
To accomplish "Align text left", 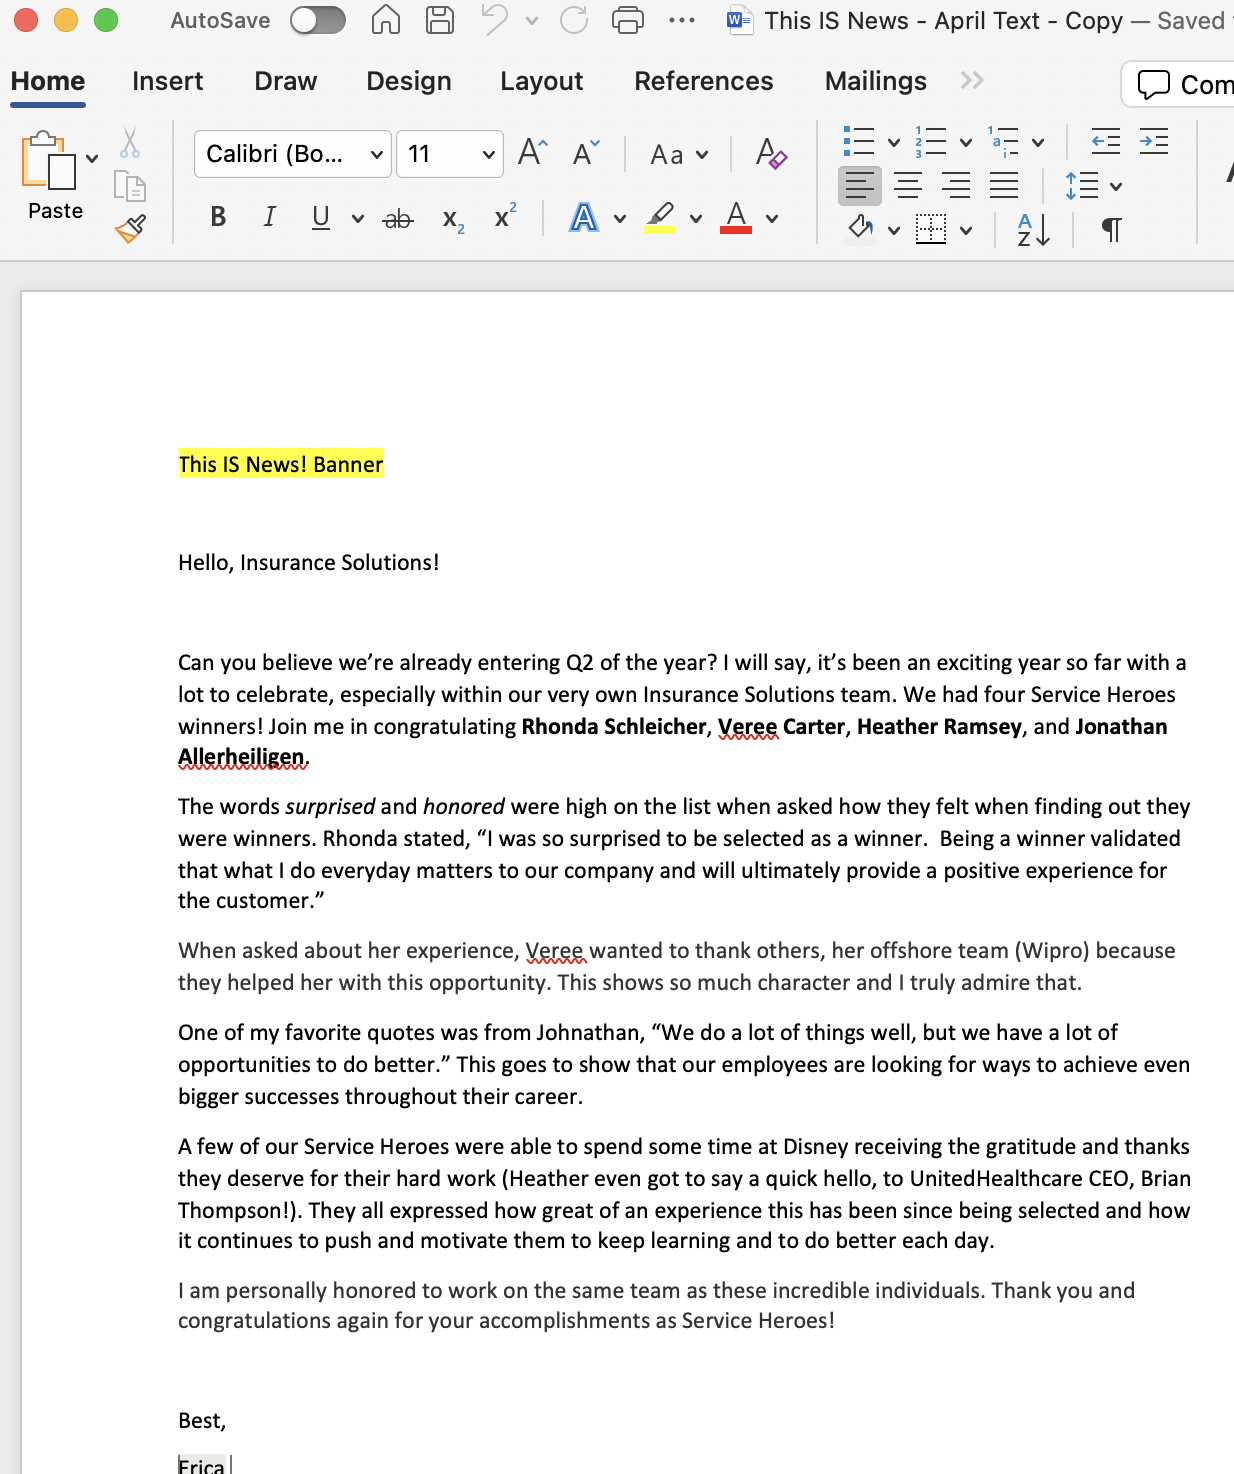I will [860, 185].
